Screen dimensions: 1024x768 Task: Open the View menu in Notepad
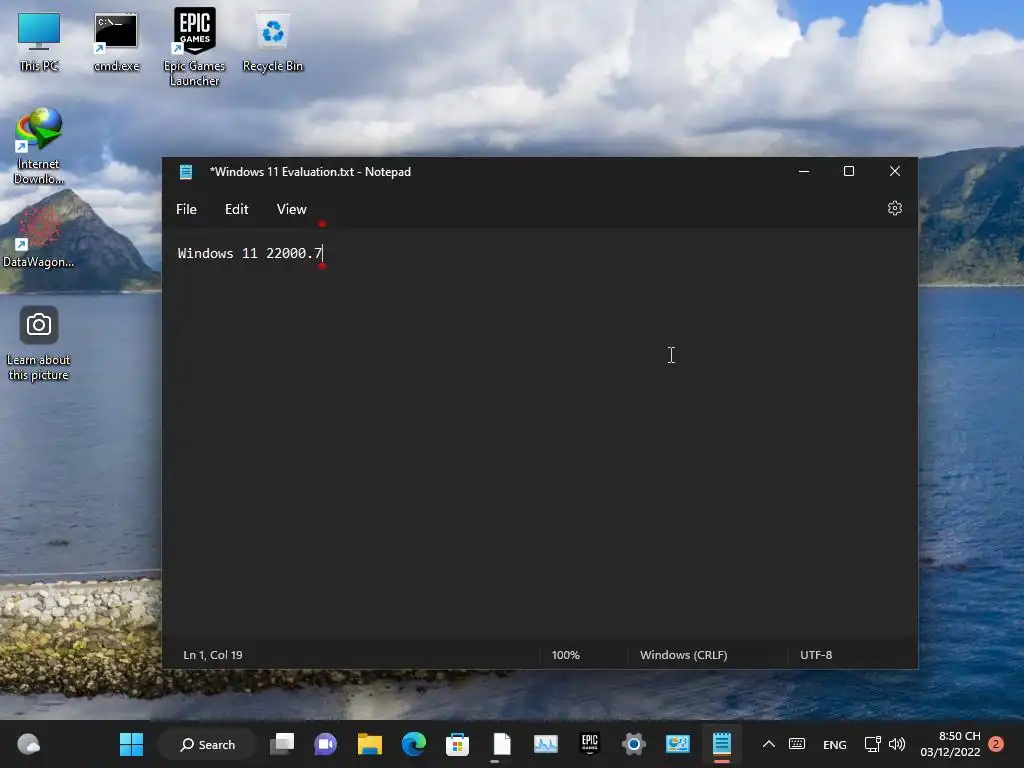[291, 209]
